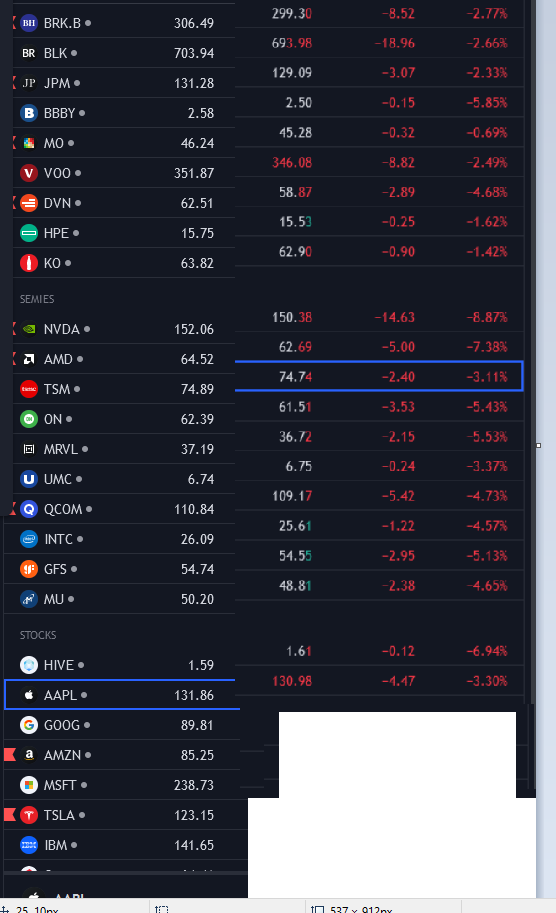Viewport: 556px width, 913px height.
Task: Open the IBM symbol row
Action: (x=122, y=845)
